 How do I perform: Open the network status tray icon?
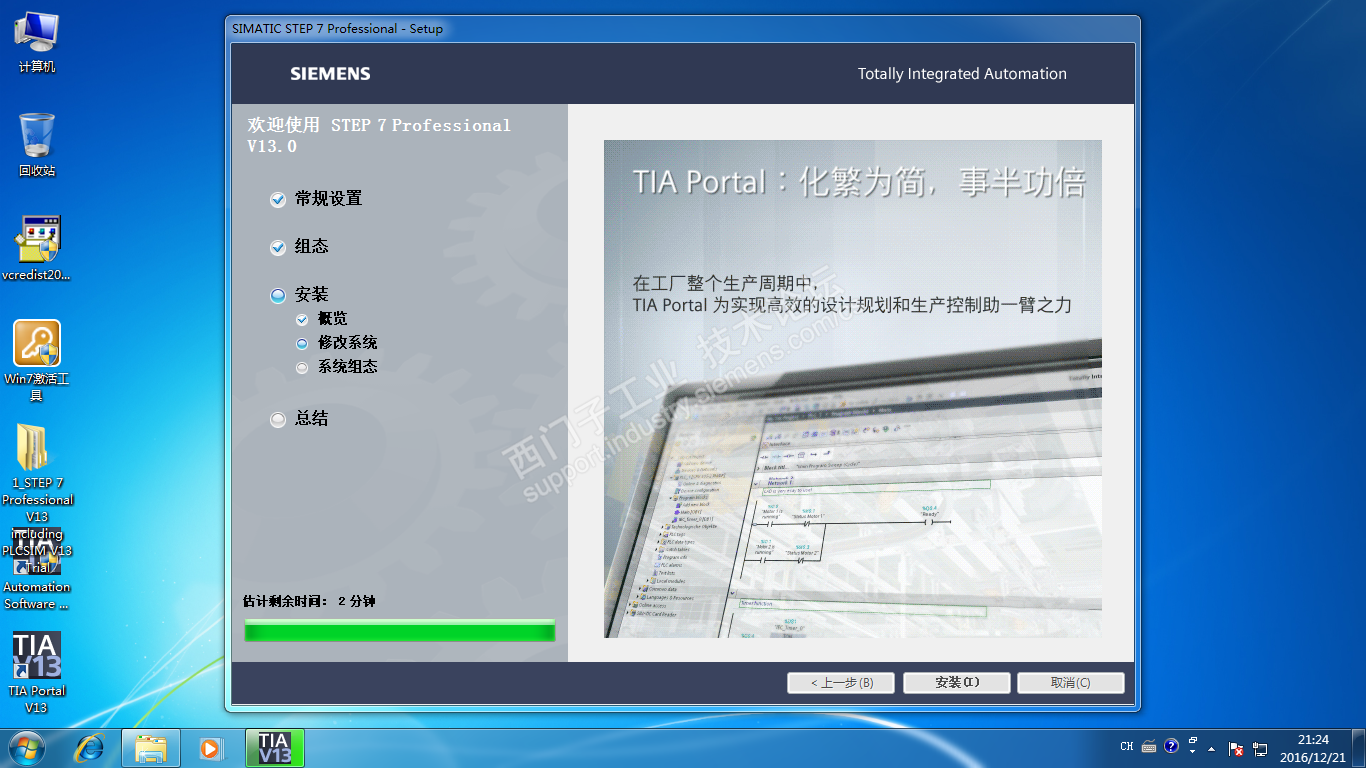click(1260, 748)
